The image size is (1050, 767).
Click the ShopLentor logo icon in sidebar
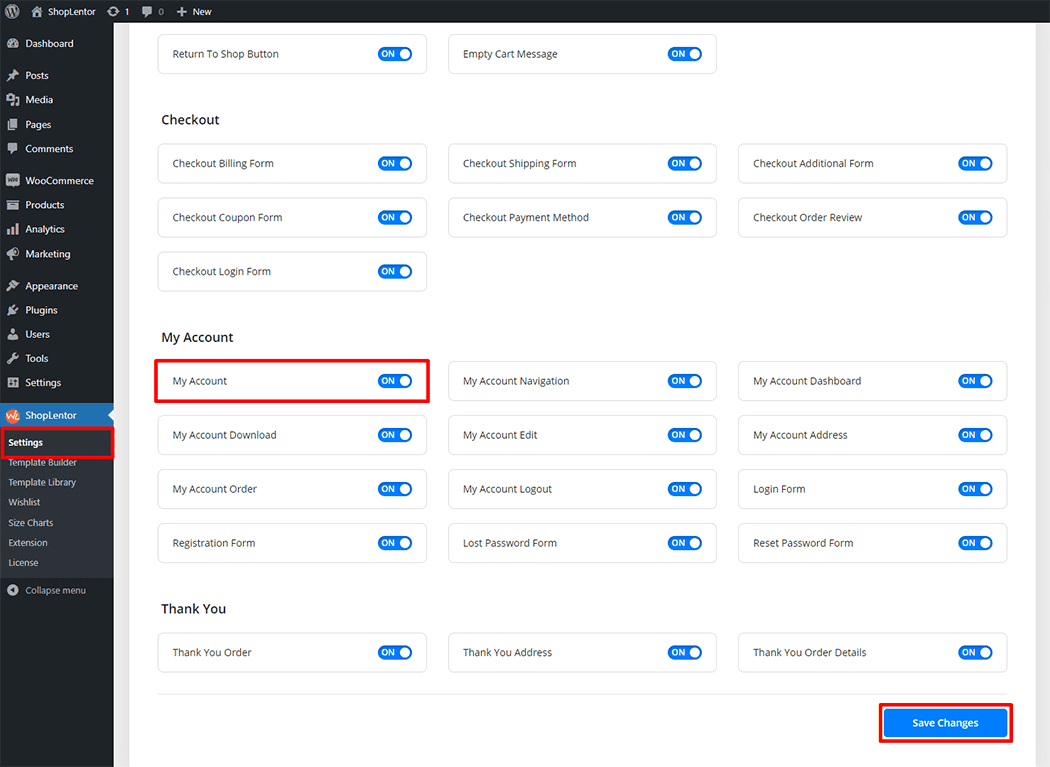pyautogui.click(x=13, y=416)
